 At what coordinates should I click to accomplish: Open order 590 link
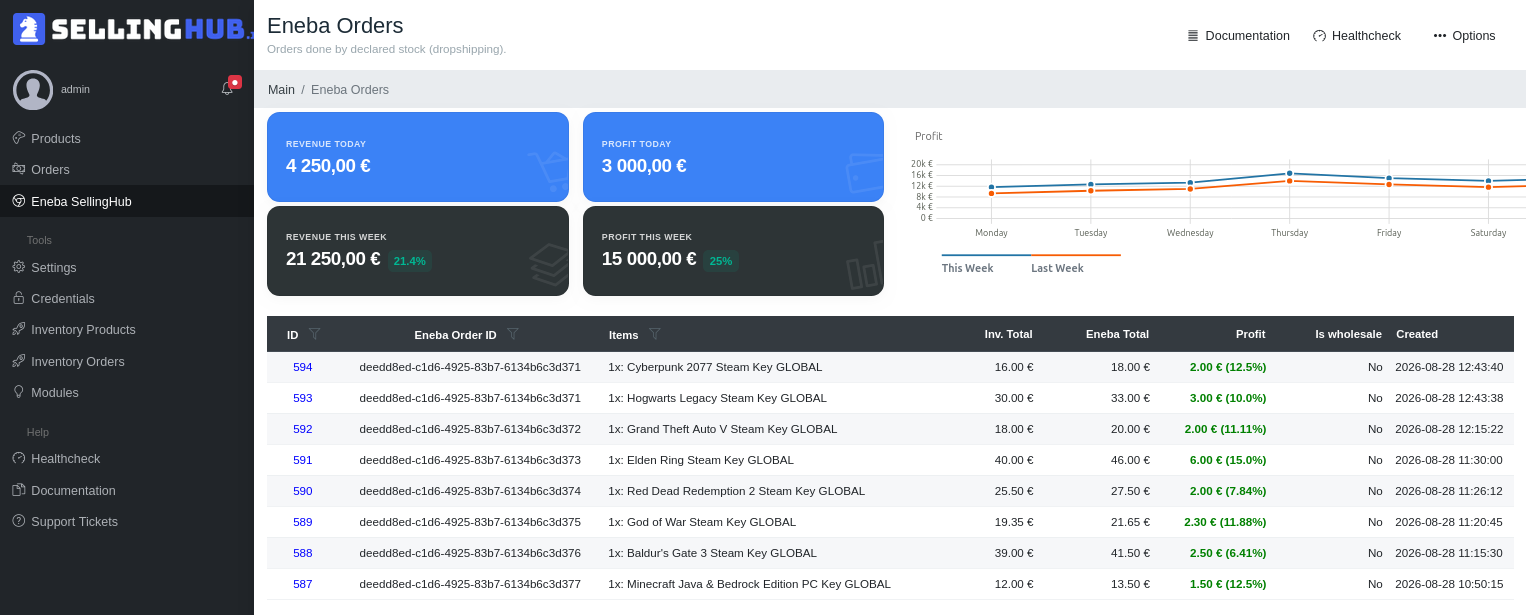pos(302,491)
